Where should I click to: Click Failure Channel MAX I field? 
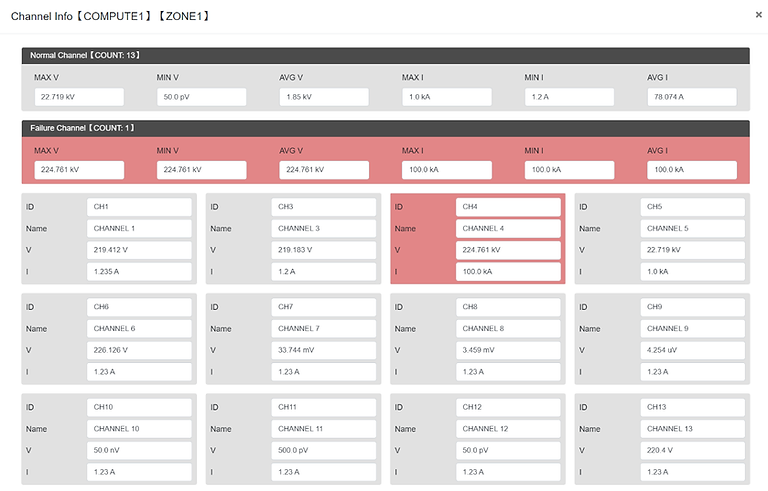(x=447, y=170)
